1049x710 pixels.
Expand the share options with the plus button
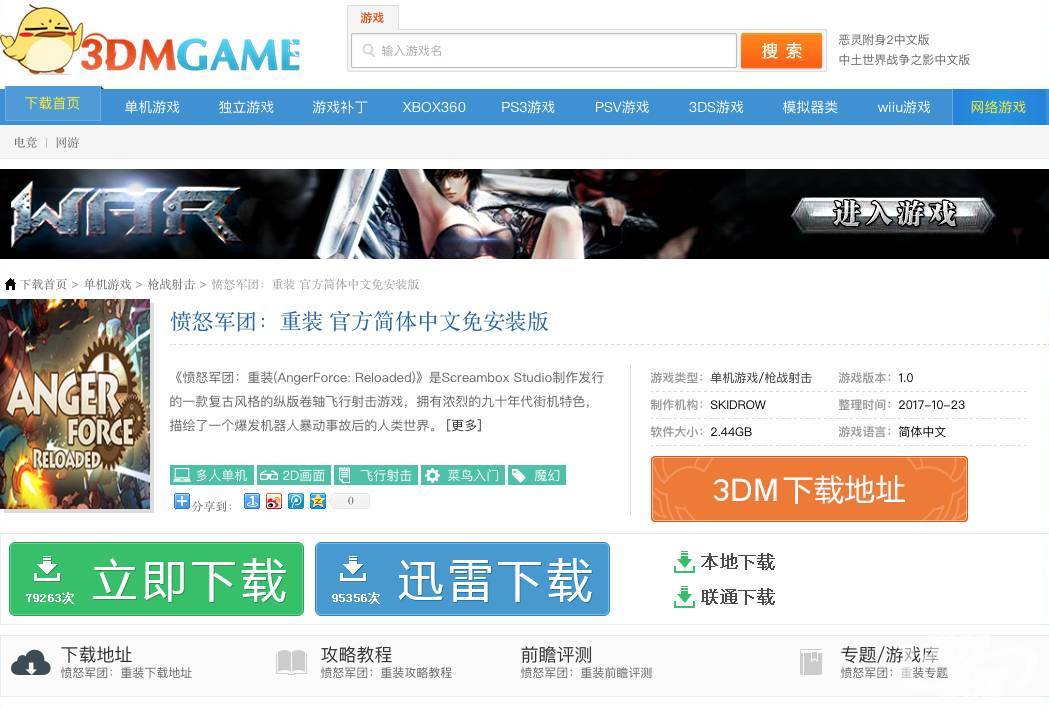(x=180, y=501)
